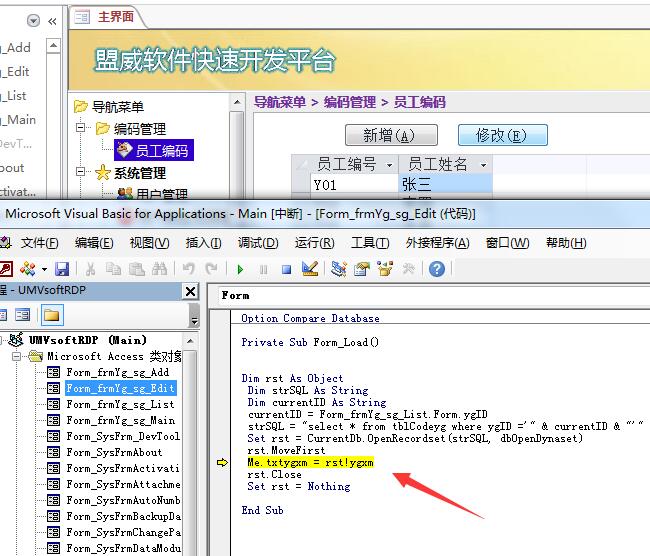
Task: Click scroll-up arrow in project tree
Action: click(189, 341)
